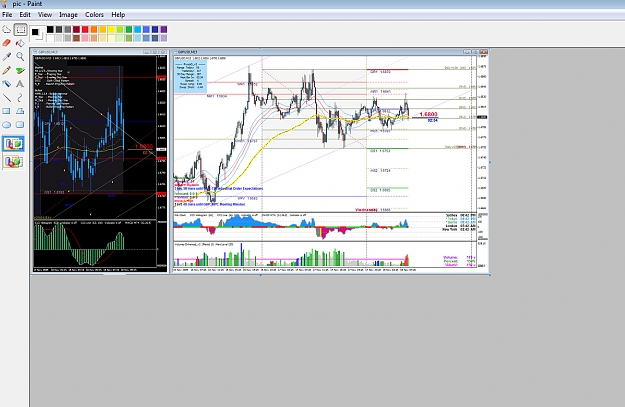Choose the Ellipse shape tool
This screenshot has height=407, width=625.
[6, 125]
